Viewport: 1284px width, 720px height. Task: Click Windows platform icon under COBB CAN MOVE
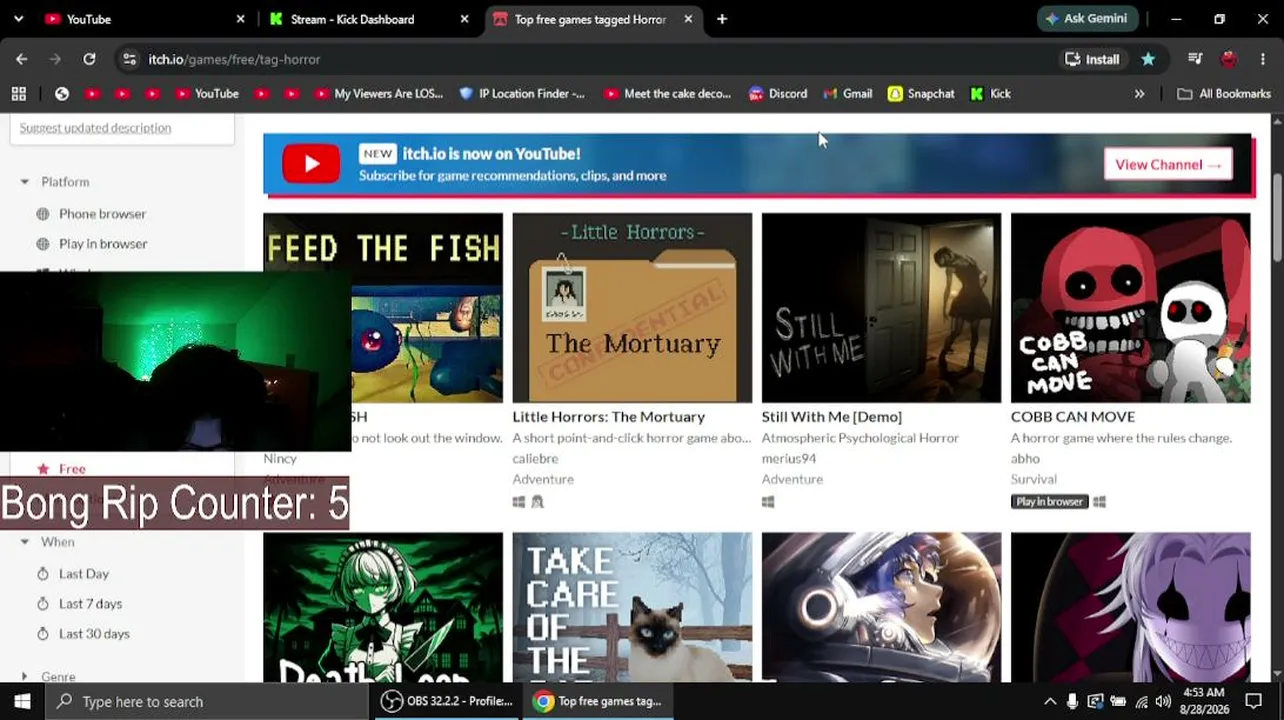pos(1099,502)
